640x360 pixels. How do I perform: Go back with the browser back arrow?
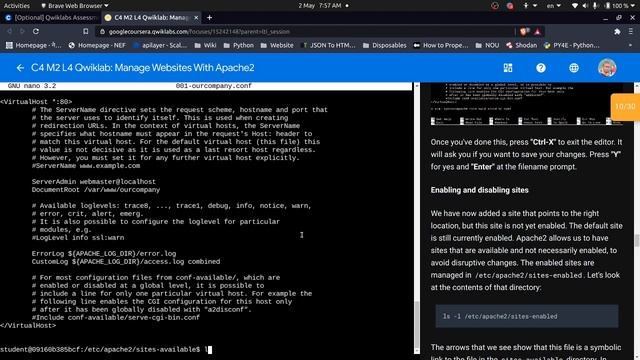coord(9,31)
